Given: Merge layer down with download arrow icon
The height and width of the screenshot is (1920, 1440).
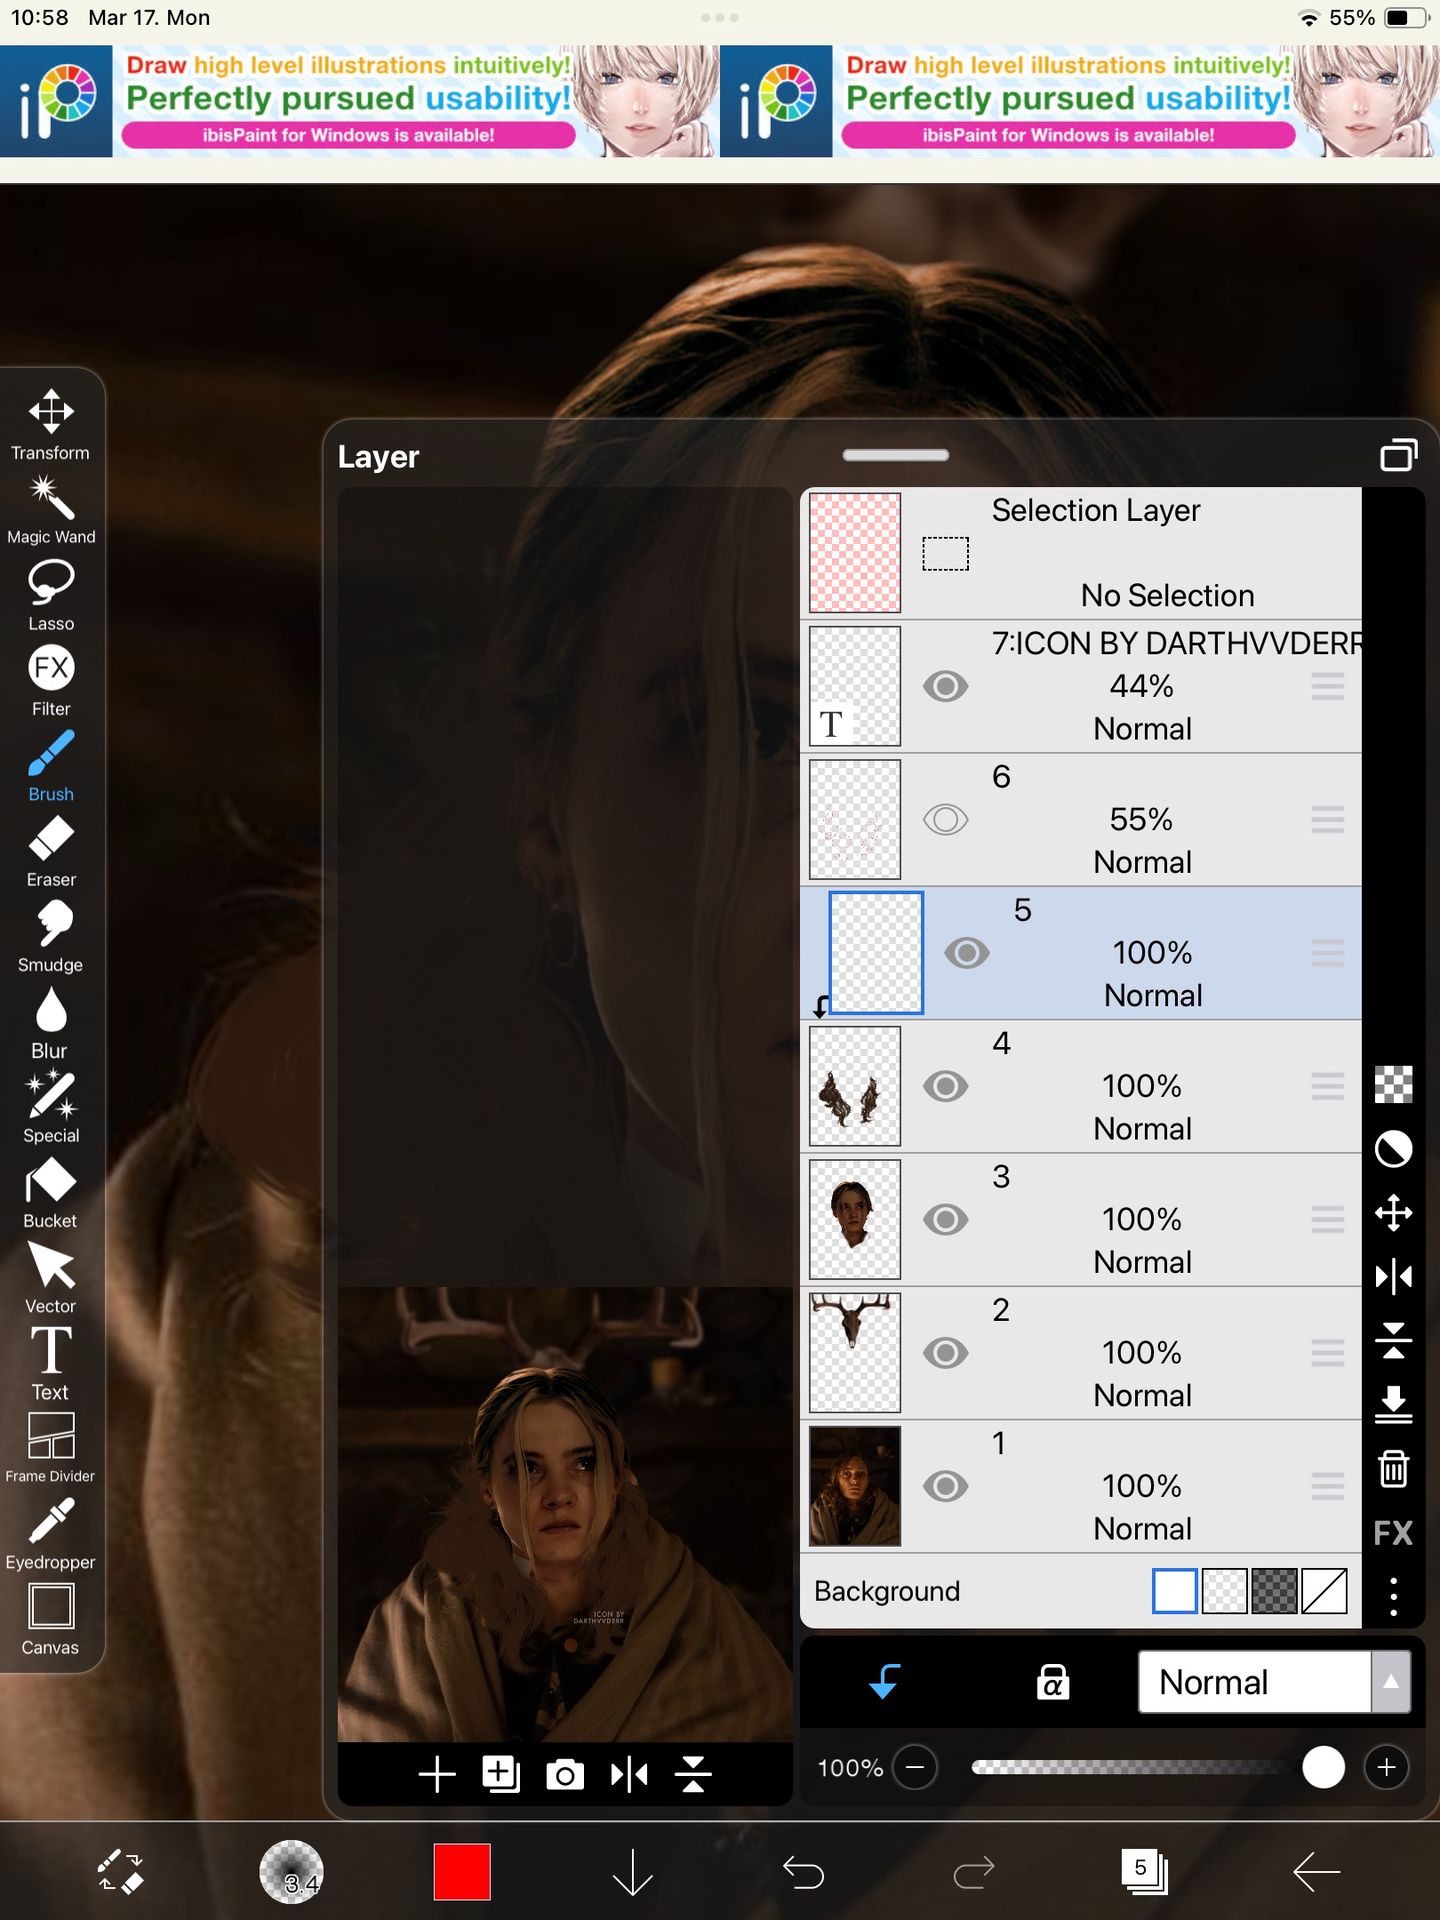Looking at the screenshot, I should [1394, 1405].
